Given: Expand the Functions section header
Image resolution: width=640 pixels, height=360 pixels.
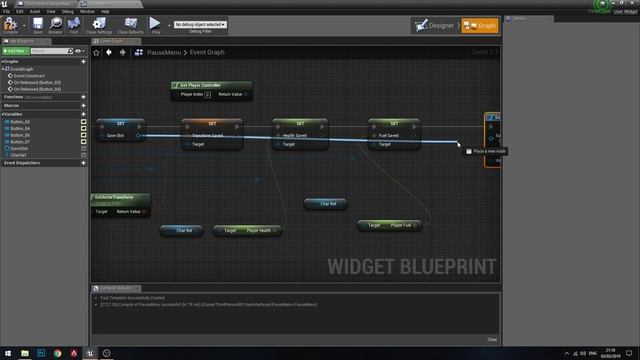Looking at the screenshot, I should coord(13,97).
